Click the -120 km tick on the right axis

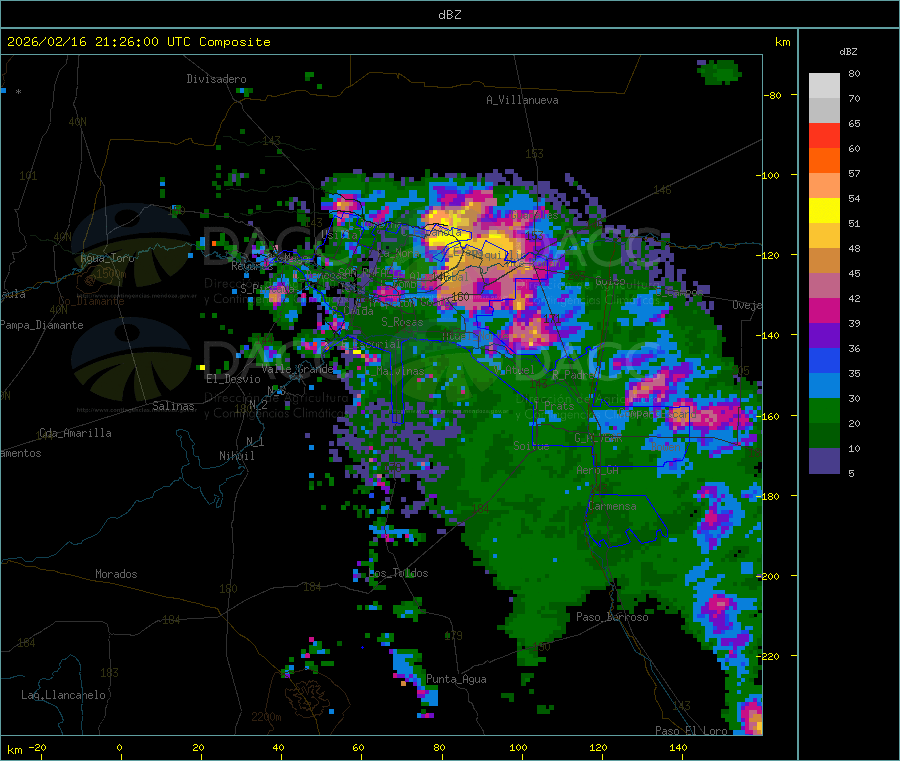(769, 255)
